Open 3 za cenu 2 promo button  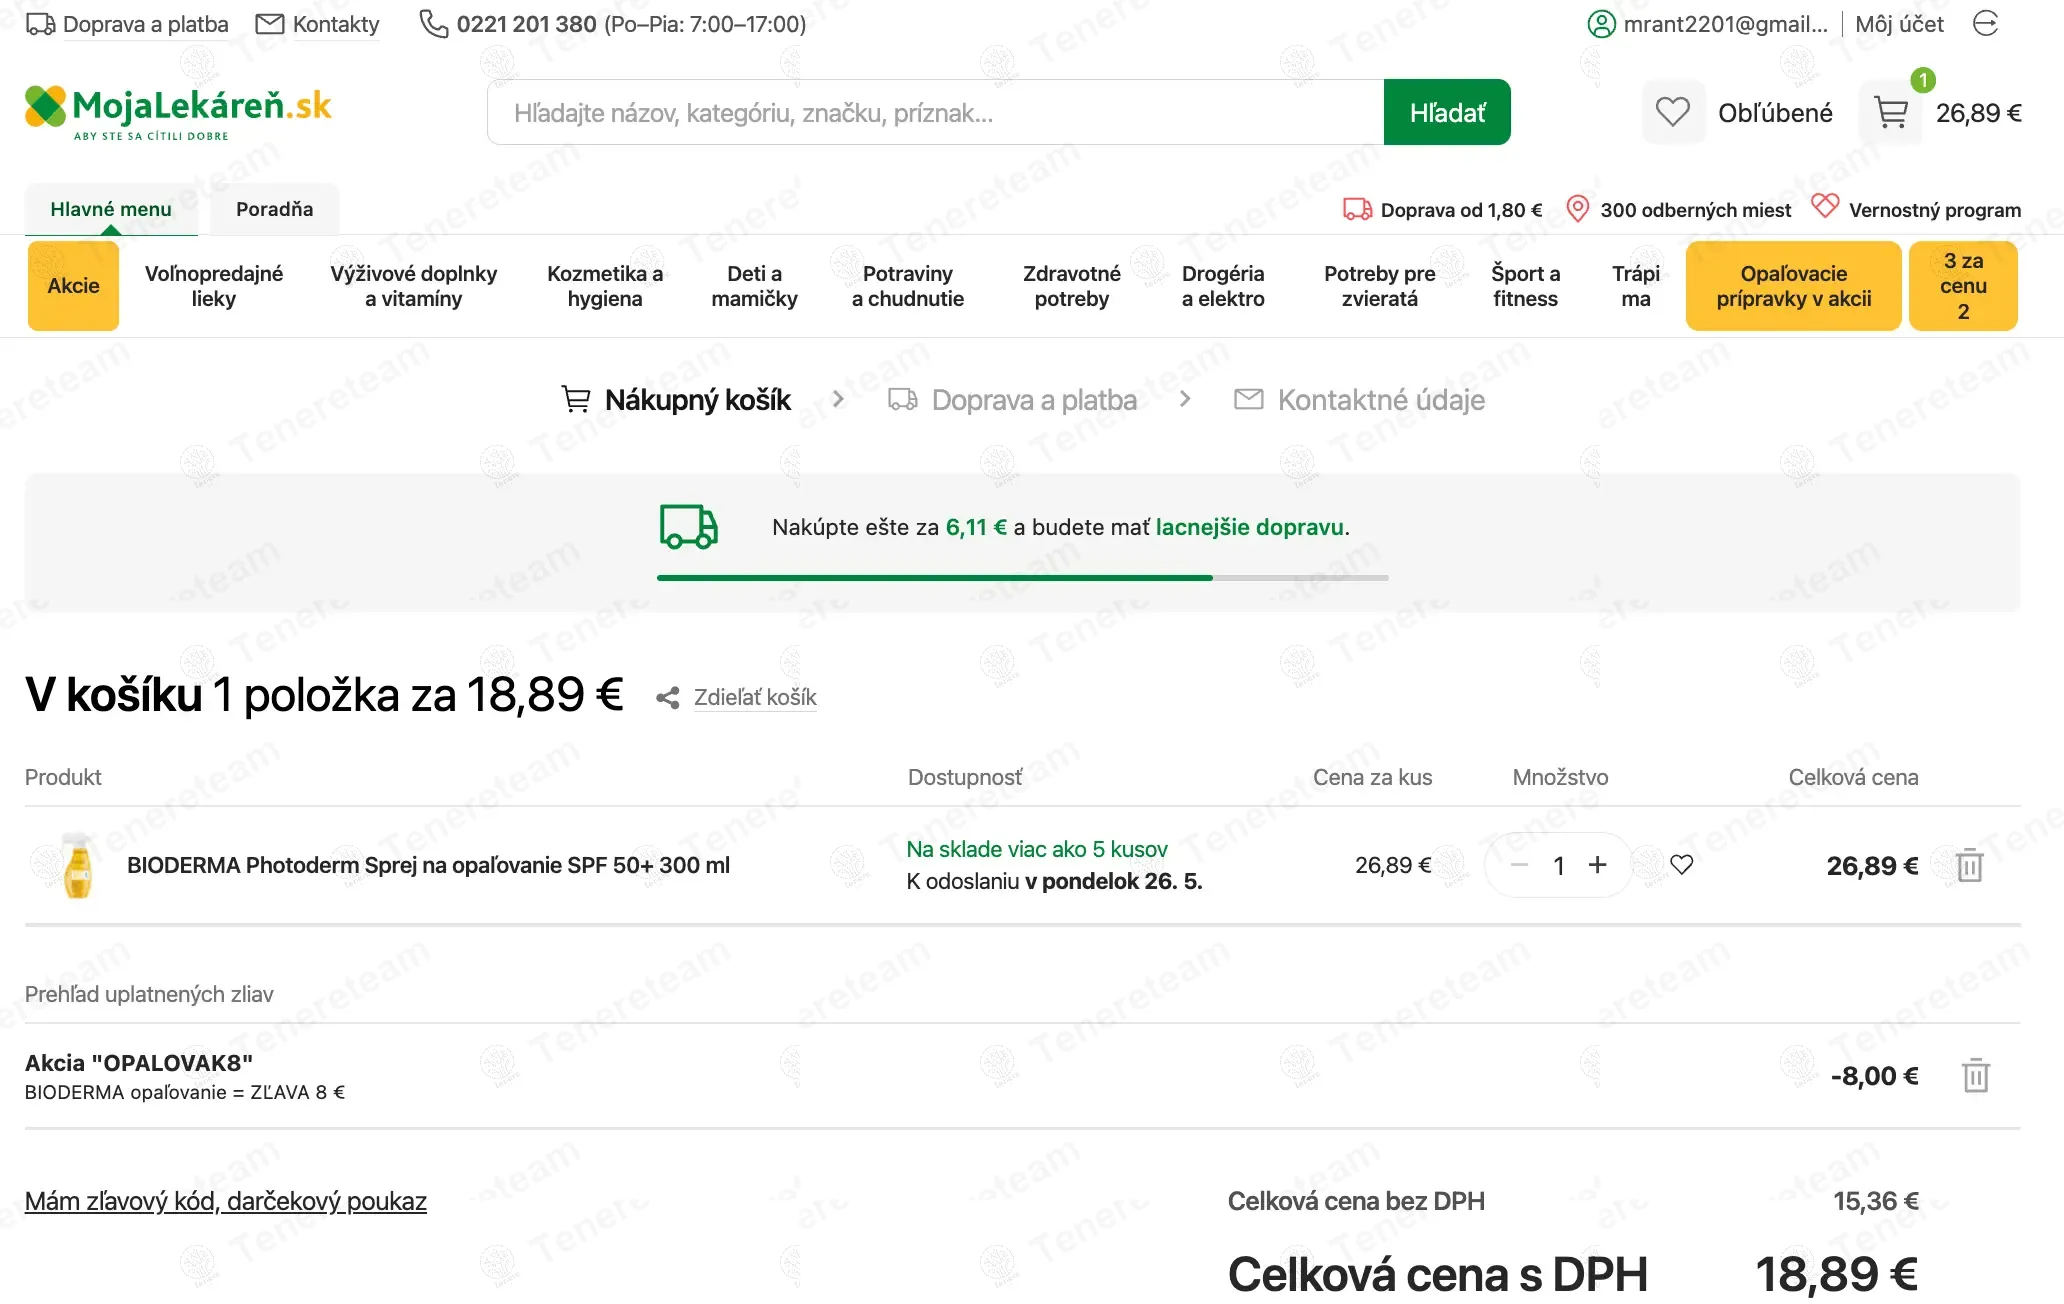(x=1963, y=286)
